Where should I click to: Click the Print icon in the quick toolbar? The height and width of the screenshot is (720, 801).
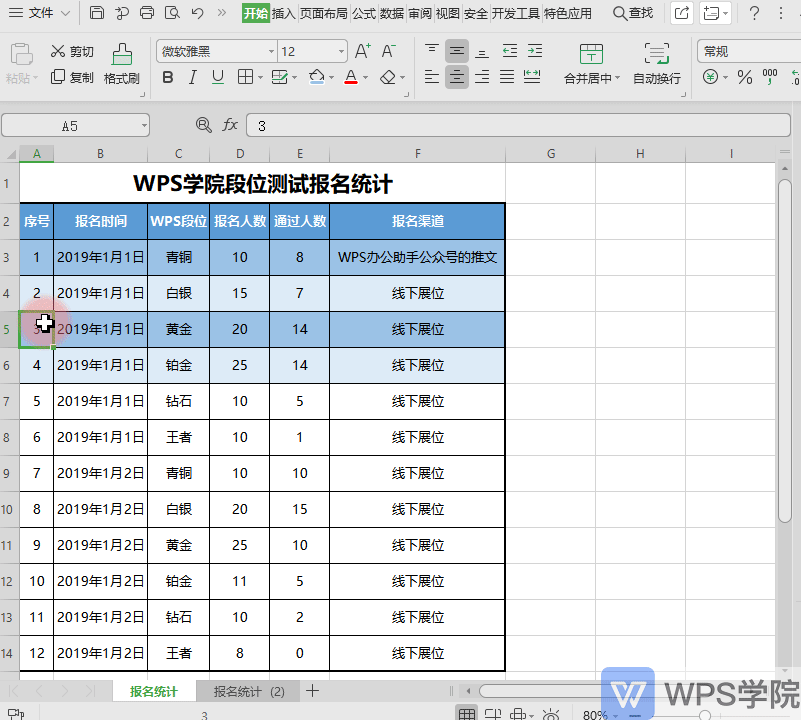[147, 13]
